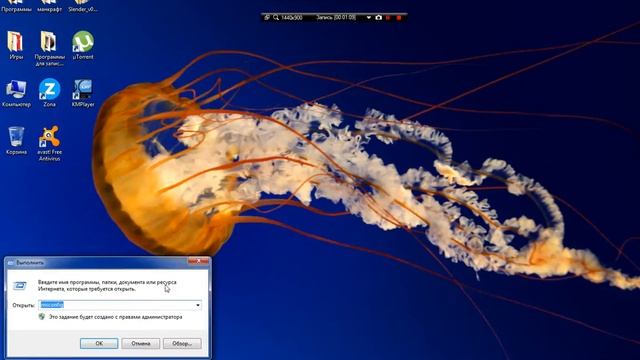This screenshot has height=360, width=640.
Task: Click the magnifier icon in recorder bar
Action: pyautogui.click(x=276, y=18)
